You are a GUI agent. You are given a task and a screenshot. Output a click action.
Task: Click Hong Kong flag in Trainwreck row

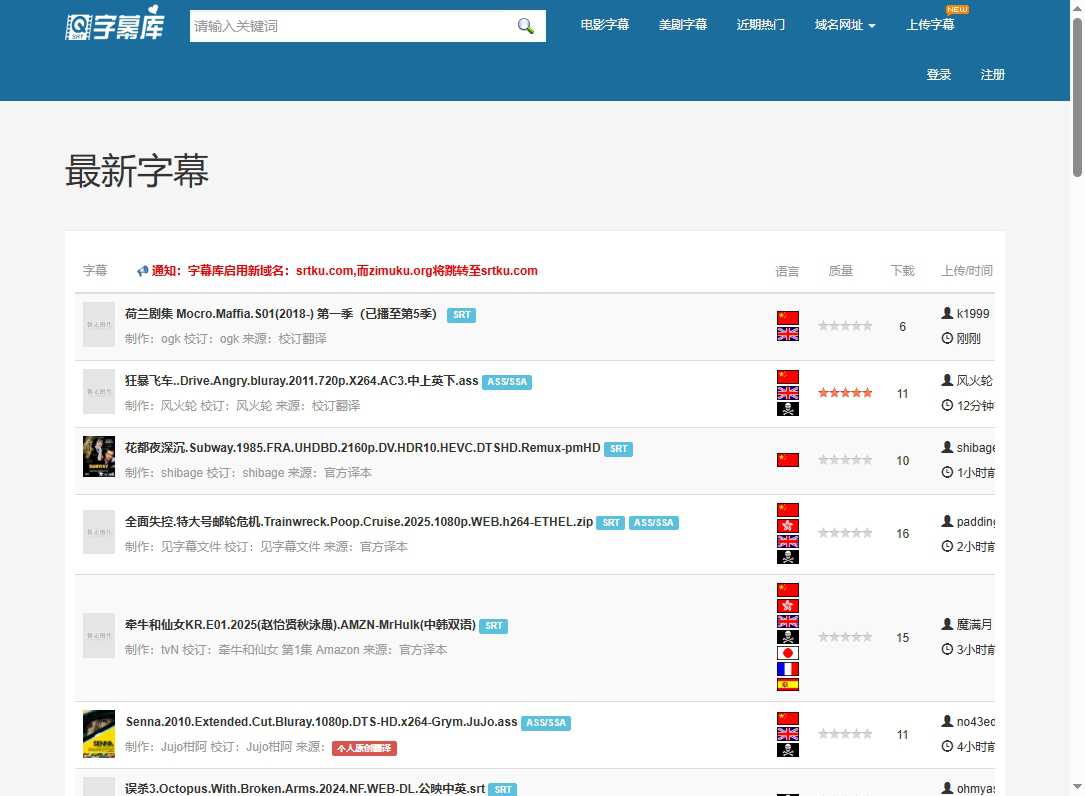[787, 525]
